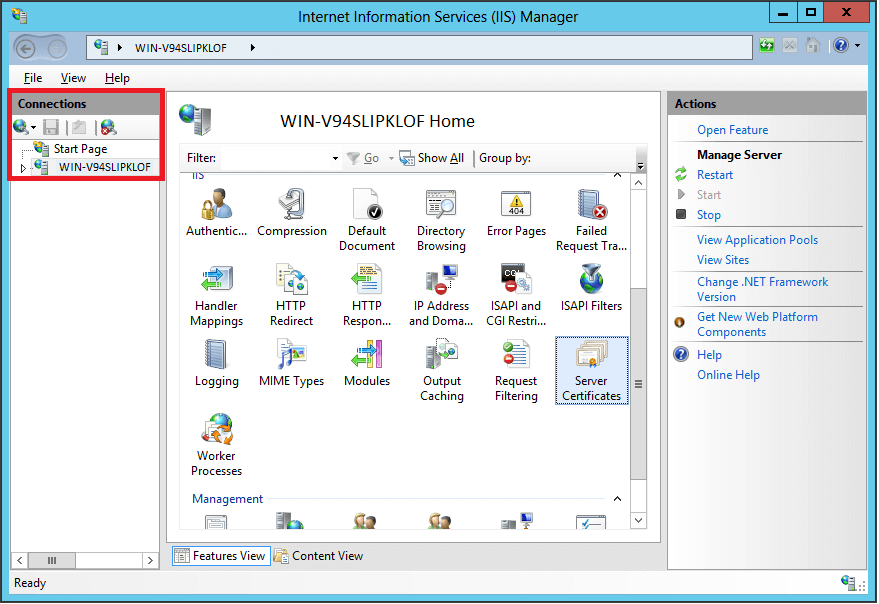Click the vertical scrollbar down arrow
The height and width of the screenshot is (604, 879).
pos(638,520)
